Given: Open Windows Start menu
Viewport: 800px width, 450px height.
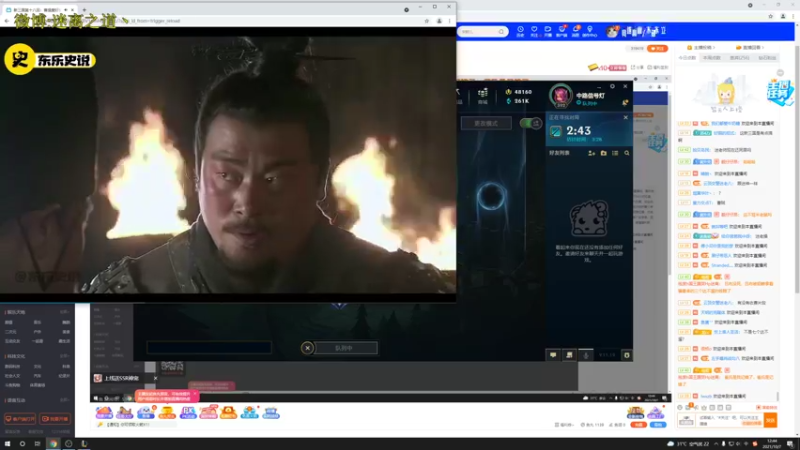Looking at the screenshot, I should coord(7,444).
